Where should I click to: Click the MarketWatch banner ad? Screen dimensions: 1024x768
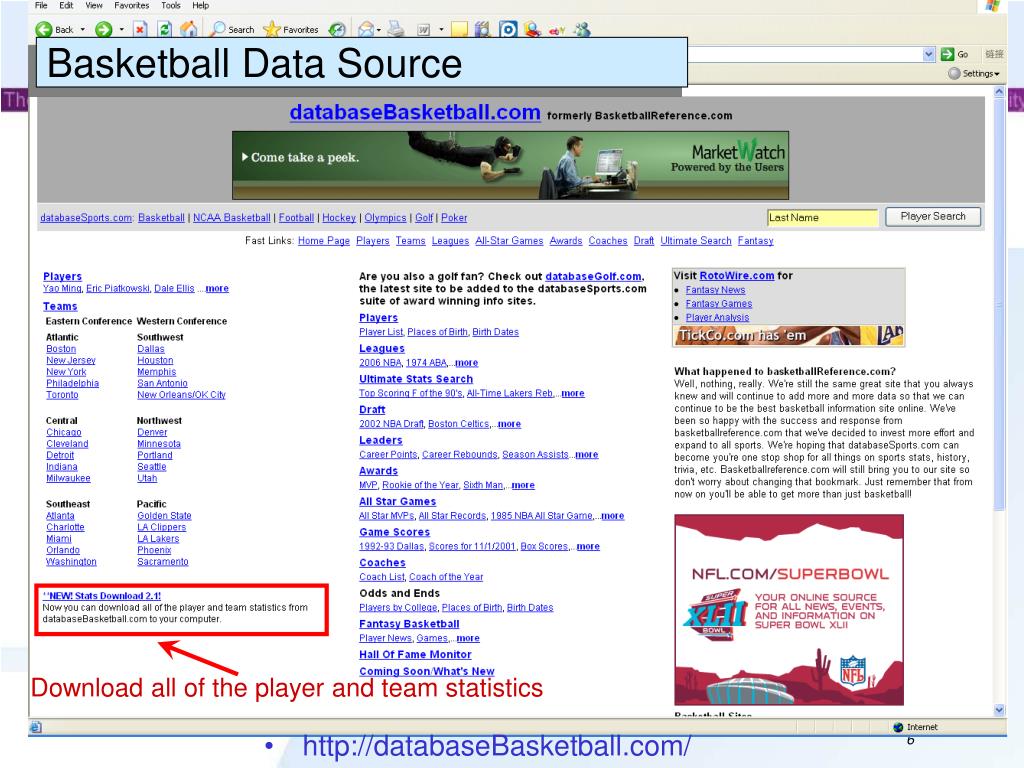click(510, 165)
